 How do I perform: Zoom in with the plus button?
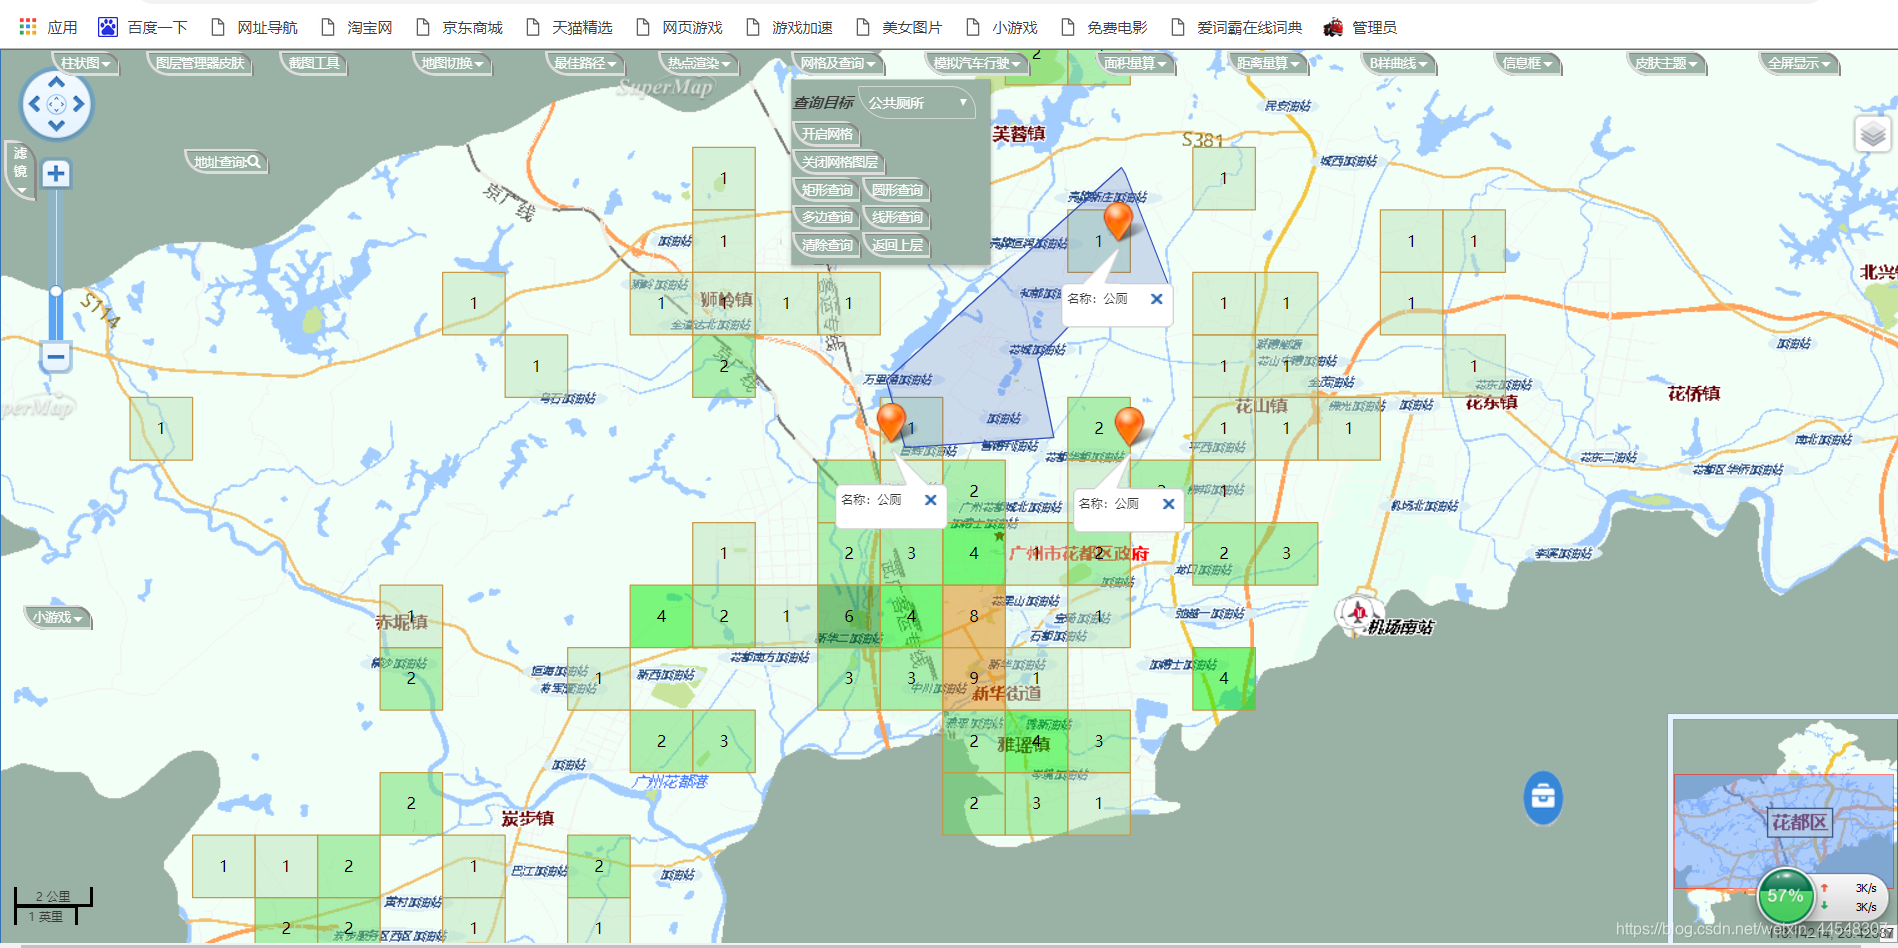point(56,173)
